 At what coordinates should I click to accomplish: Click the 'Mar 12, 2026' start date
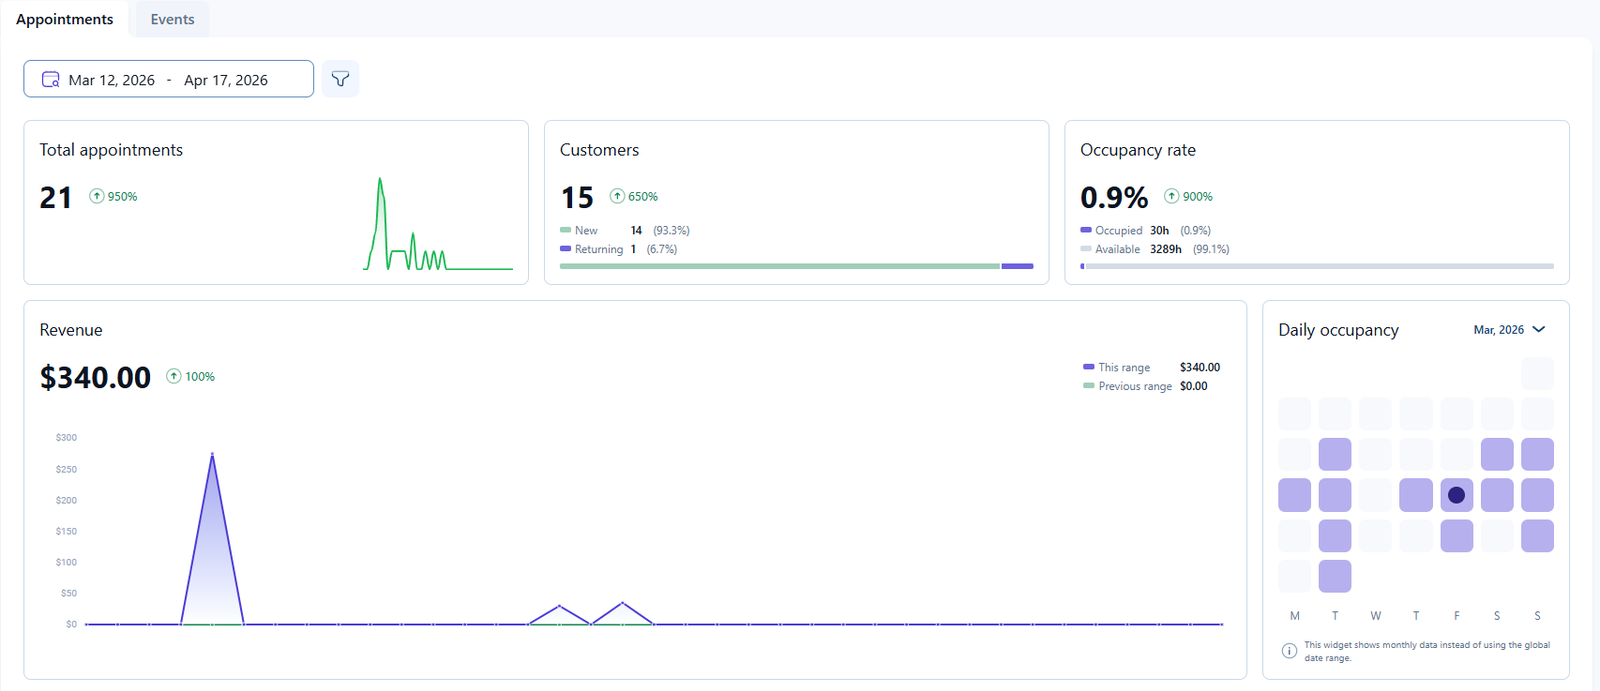[111, 80]
